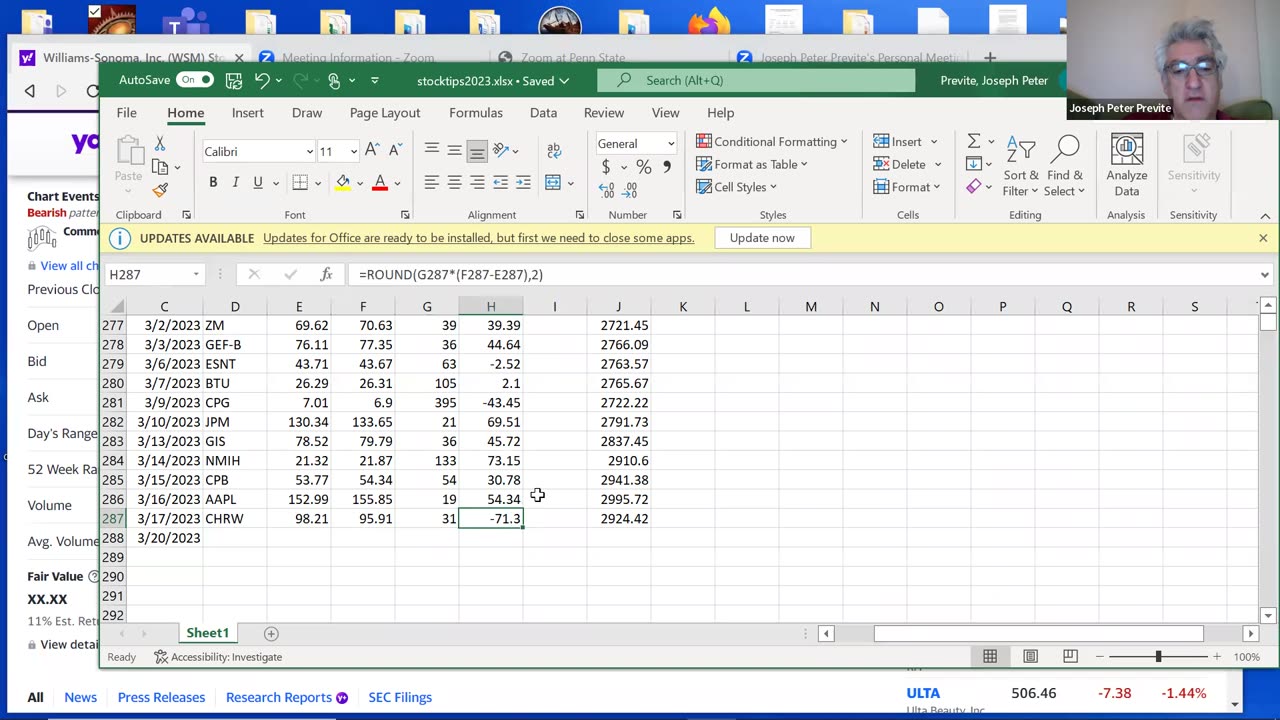Open the File menu
The height and width of the screenshot is (720, 1280).
[126, 113]
